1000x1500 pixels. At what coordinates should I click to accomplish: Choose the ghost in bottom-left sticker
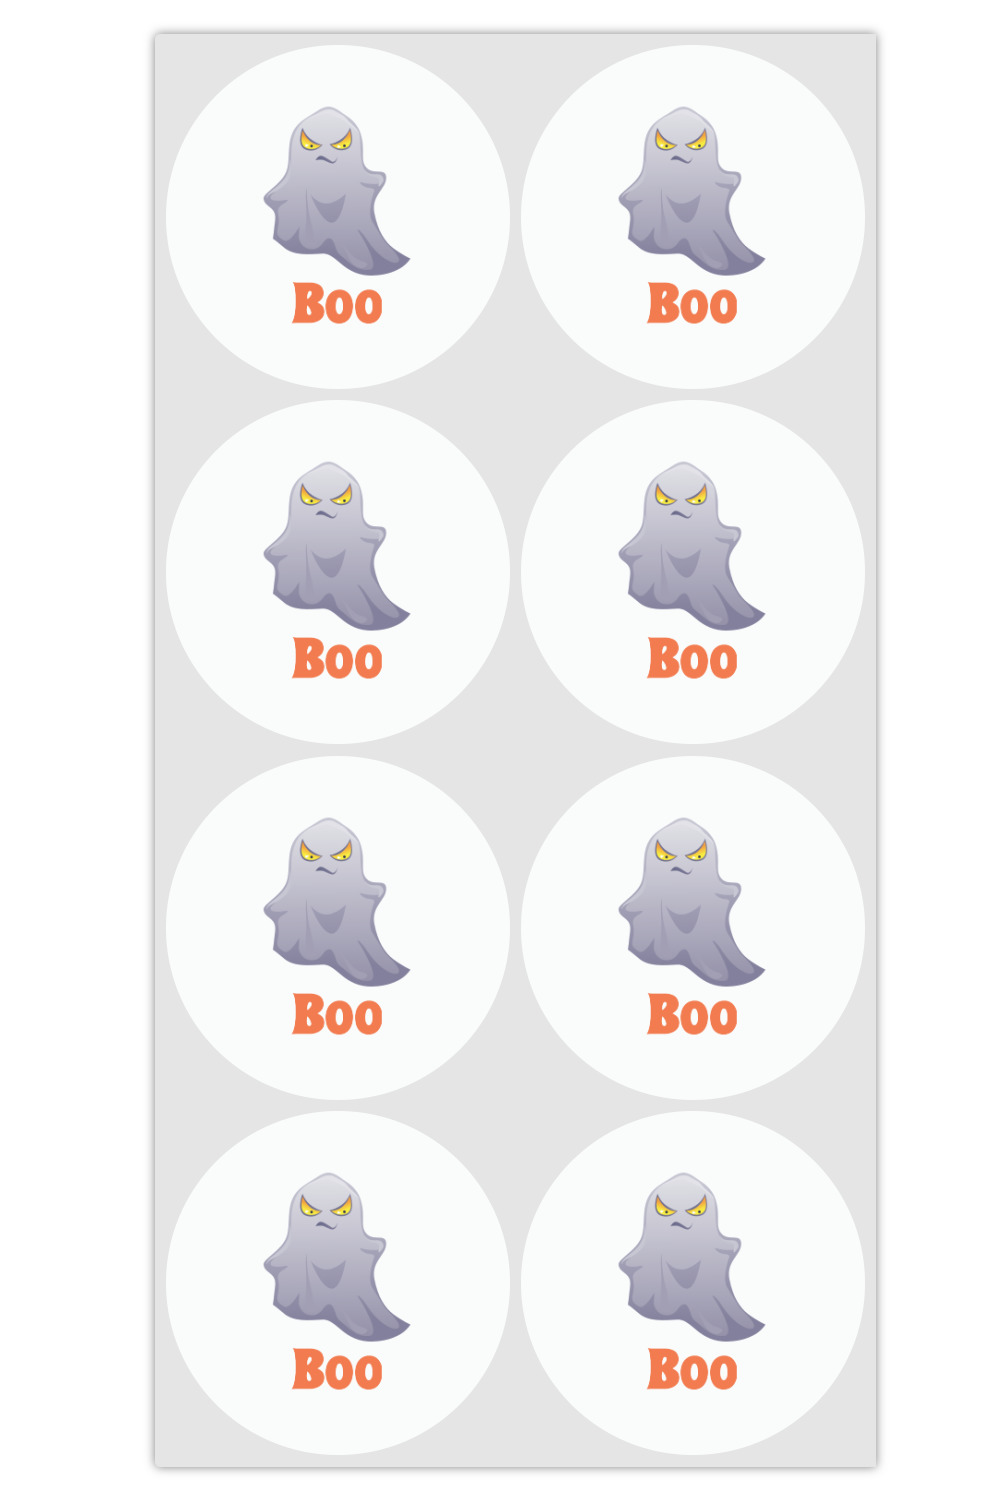335,1257
